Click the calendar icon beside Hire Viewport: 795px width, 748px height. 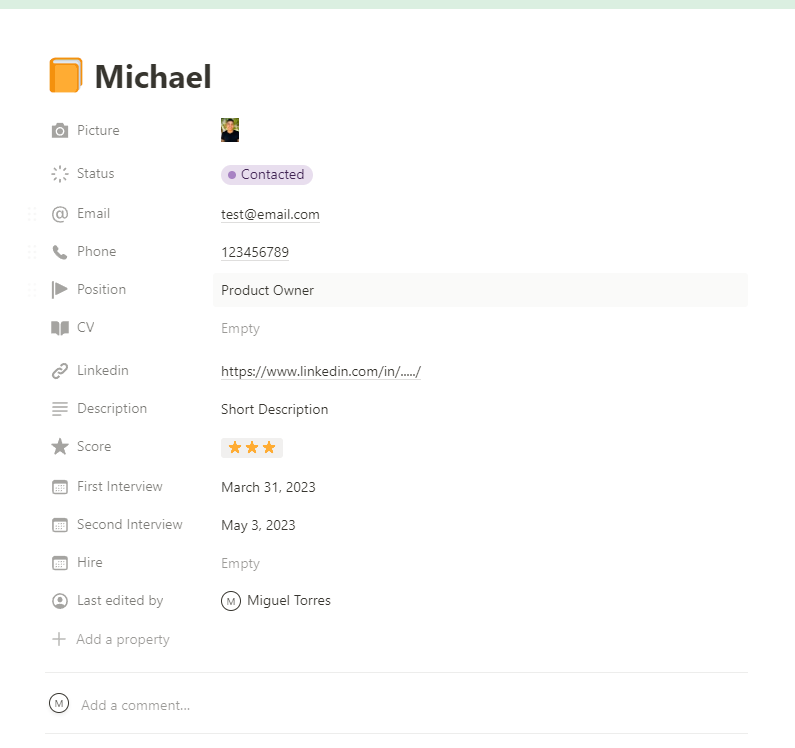tap(60, 563)
